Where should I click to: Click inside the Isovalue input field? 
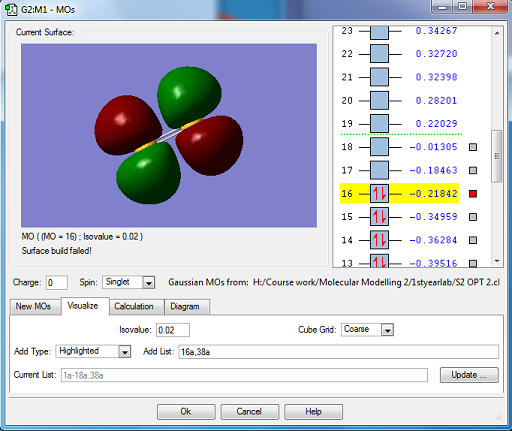click(x=173, y=330)
